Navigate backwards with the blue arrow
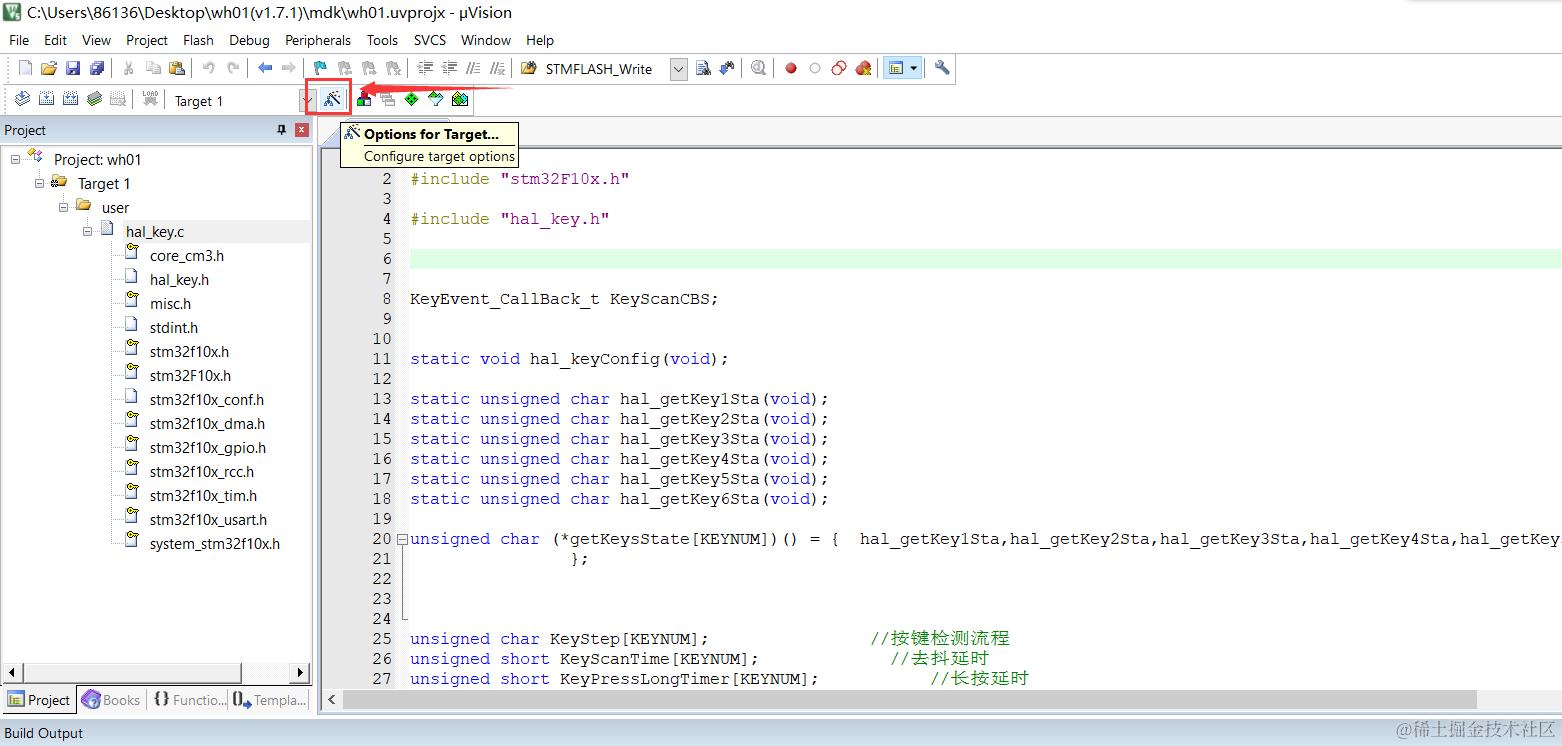Image resolution: width=1562 pixels, height=746 pixels. 265,68
